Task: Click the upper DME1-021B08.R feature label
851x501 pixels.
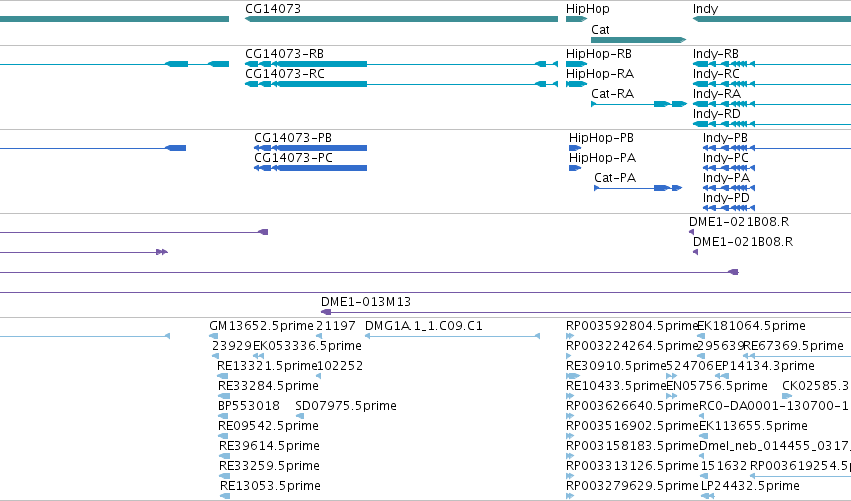Action: [x=739, y=221]
